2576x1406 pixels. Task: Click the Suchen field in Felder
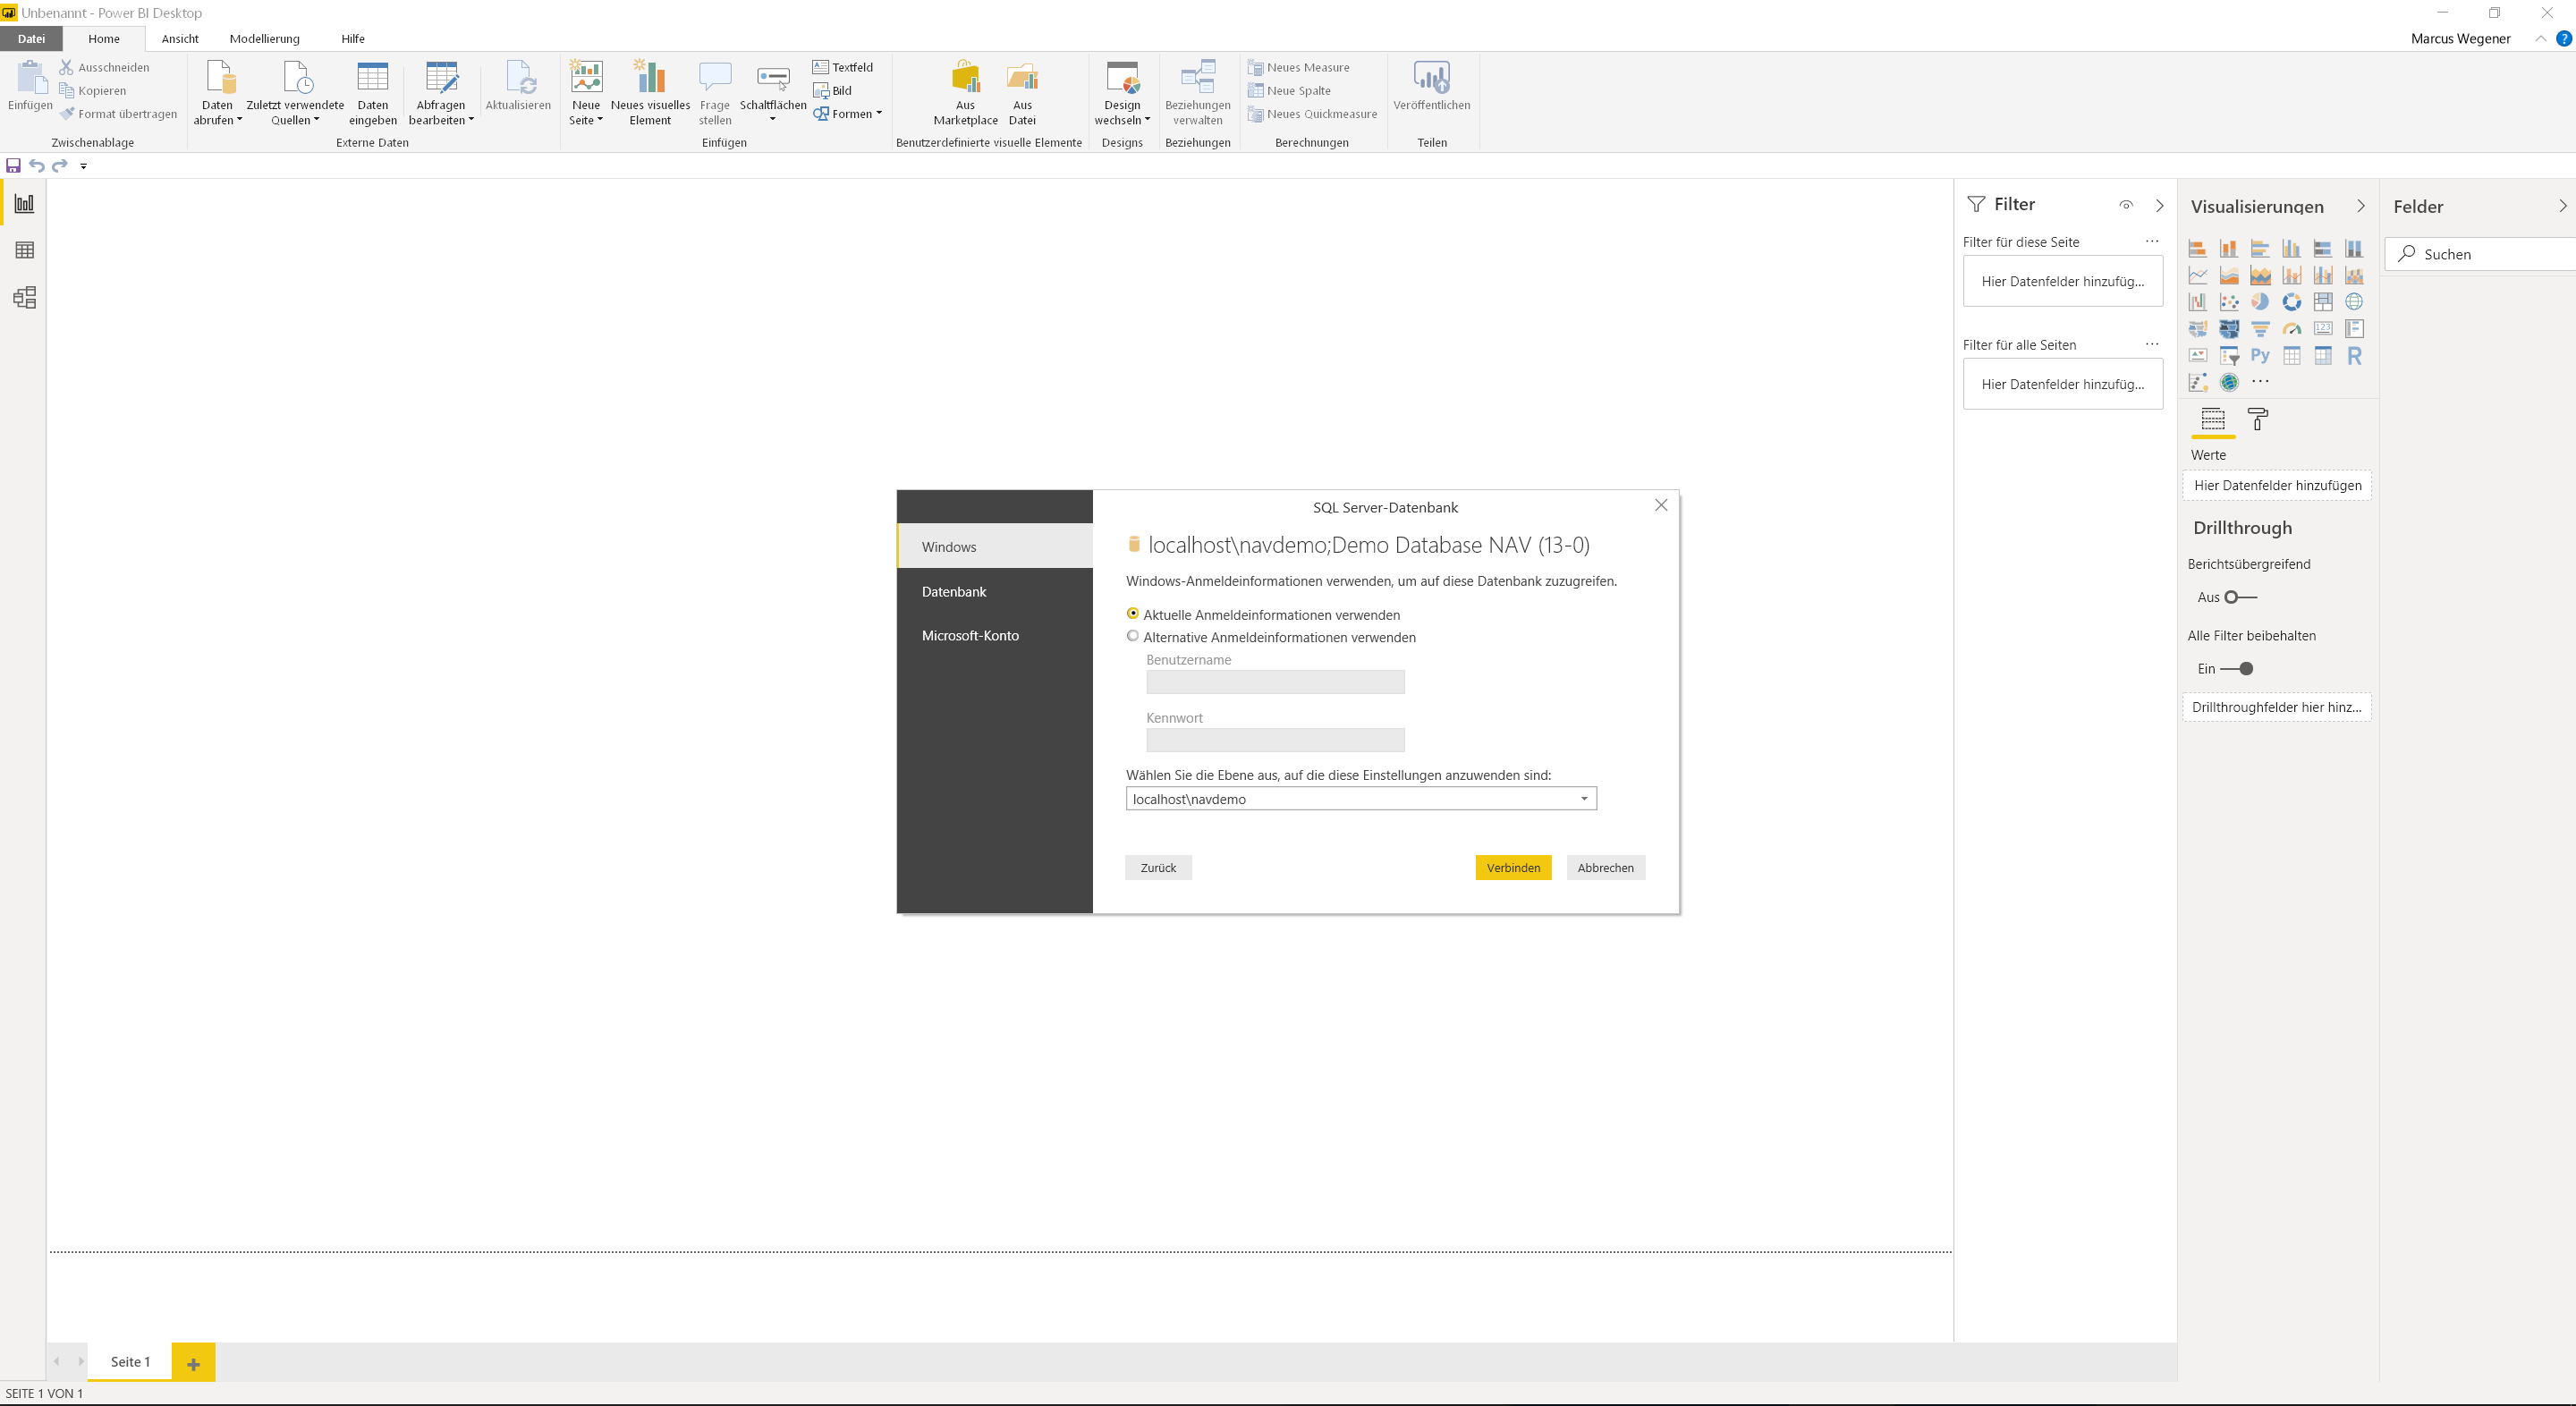tap(2480, 254)
